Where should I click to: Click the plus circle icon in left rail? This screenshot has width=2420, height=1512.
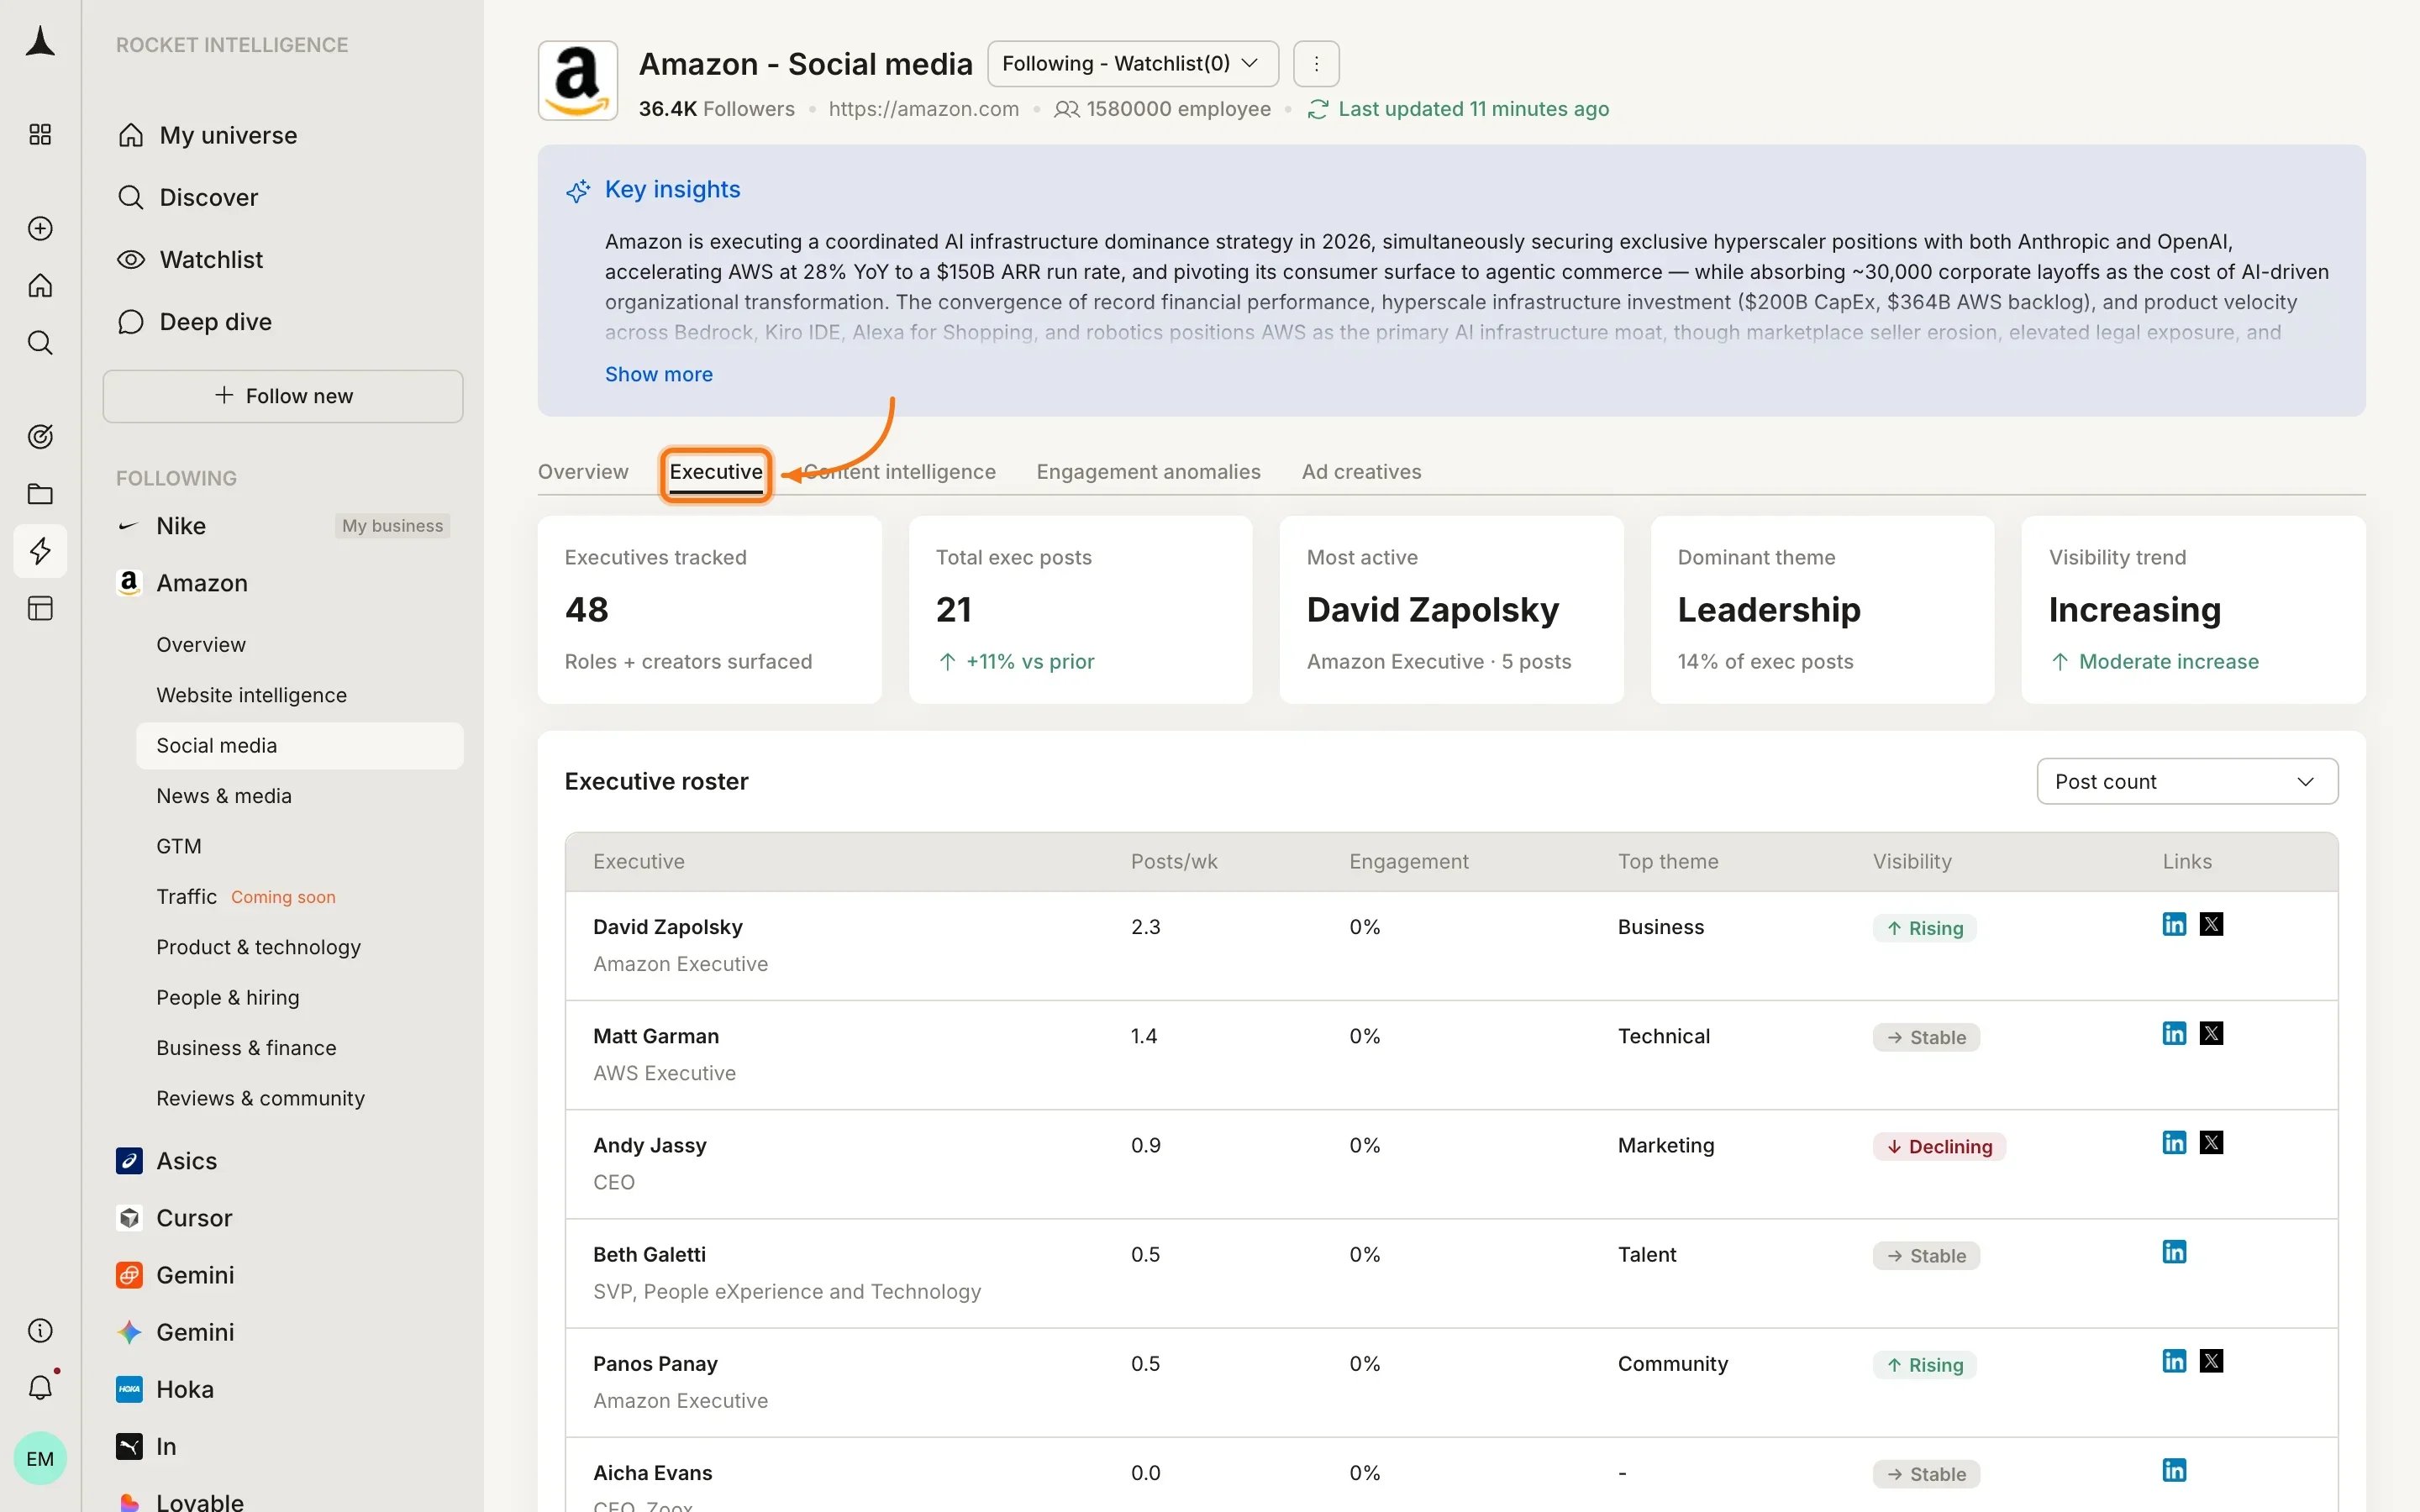(40, 229)
